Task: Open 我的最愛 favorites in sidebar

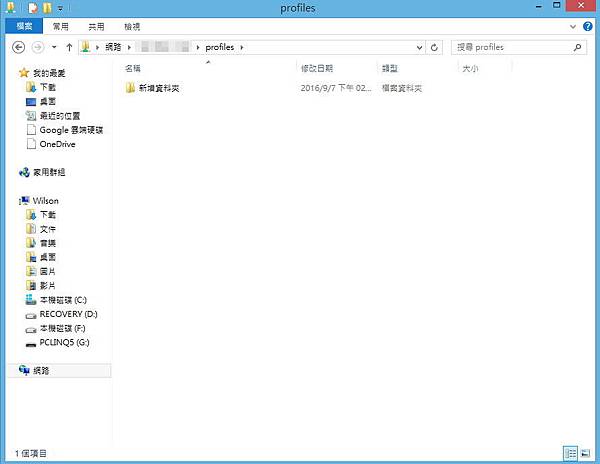Action: [x=49, y=73]
